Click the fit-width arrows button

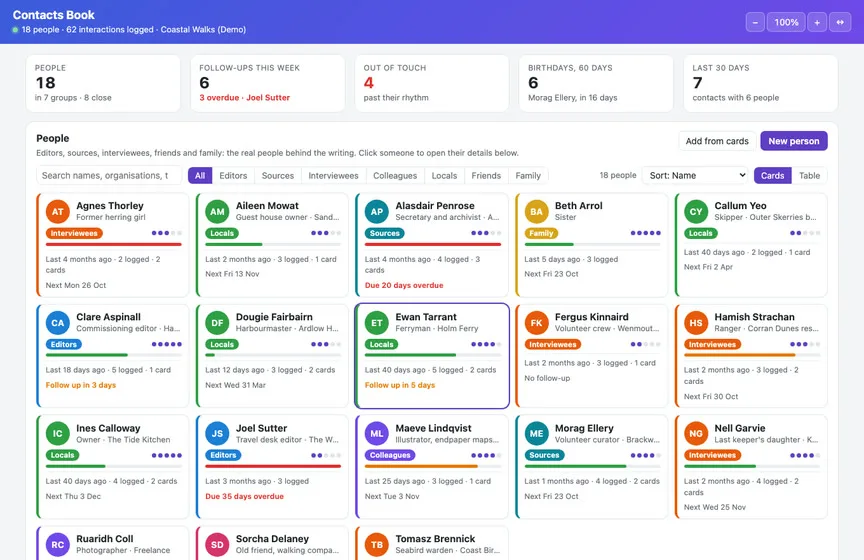(x=840, y=23)
